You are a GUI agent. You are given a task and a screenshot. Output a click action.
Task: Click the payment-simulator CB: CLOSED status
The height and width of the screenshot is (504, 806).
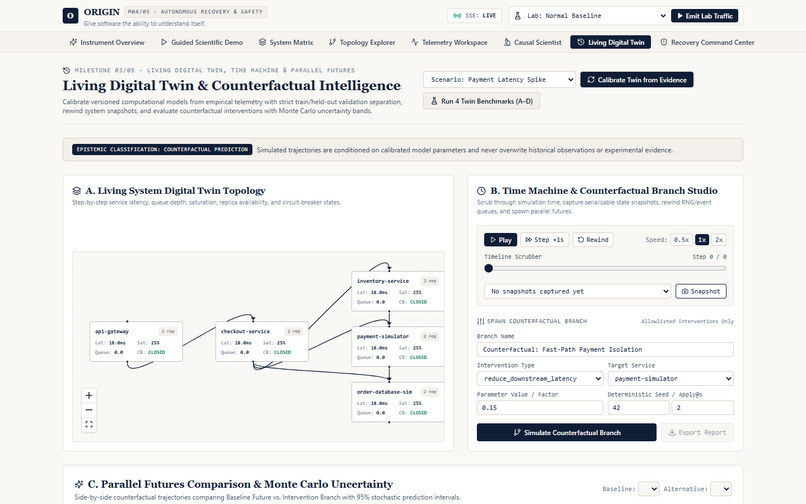[x=413, y=357]
